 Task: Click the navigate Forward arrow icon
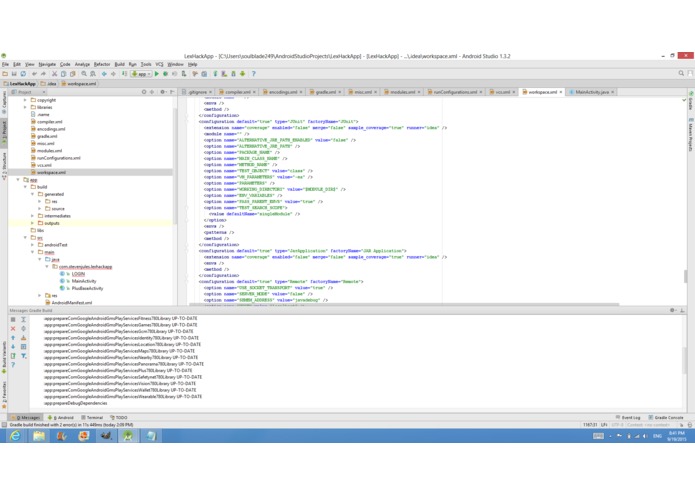[113, 74]
